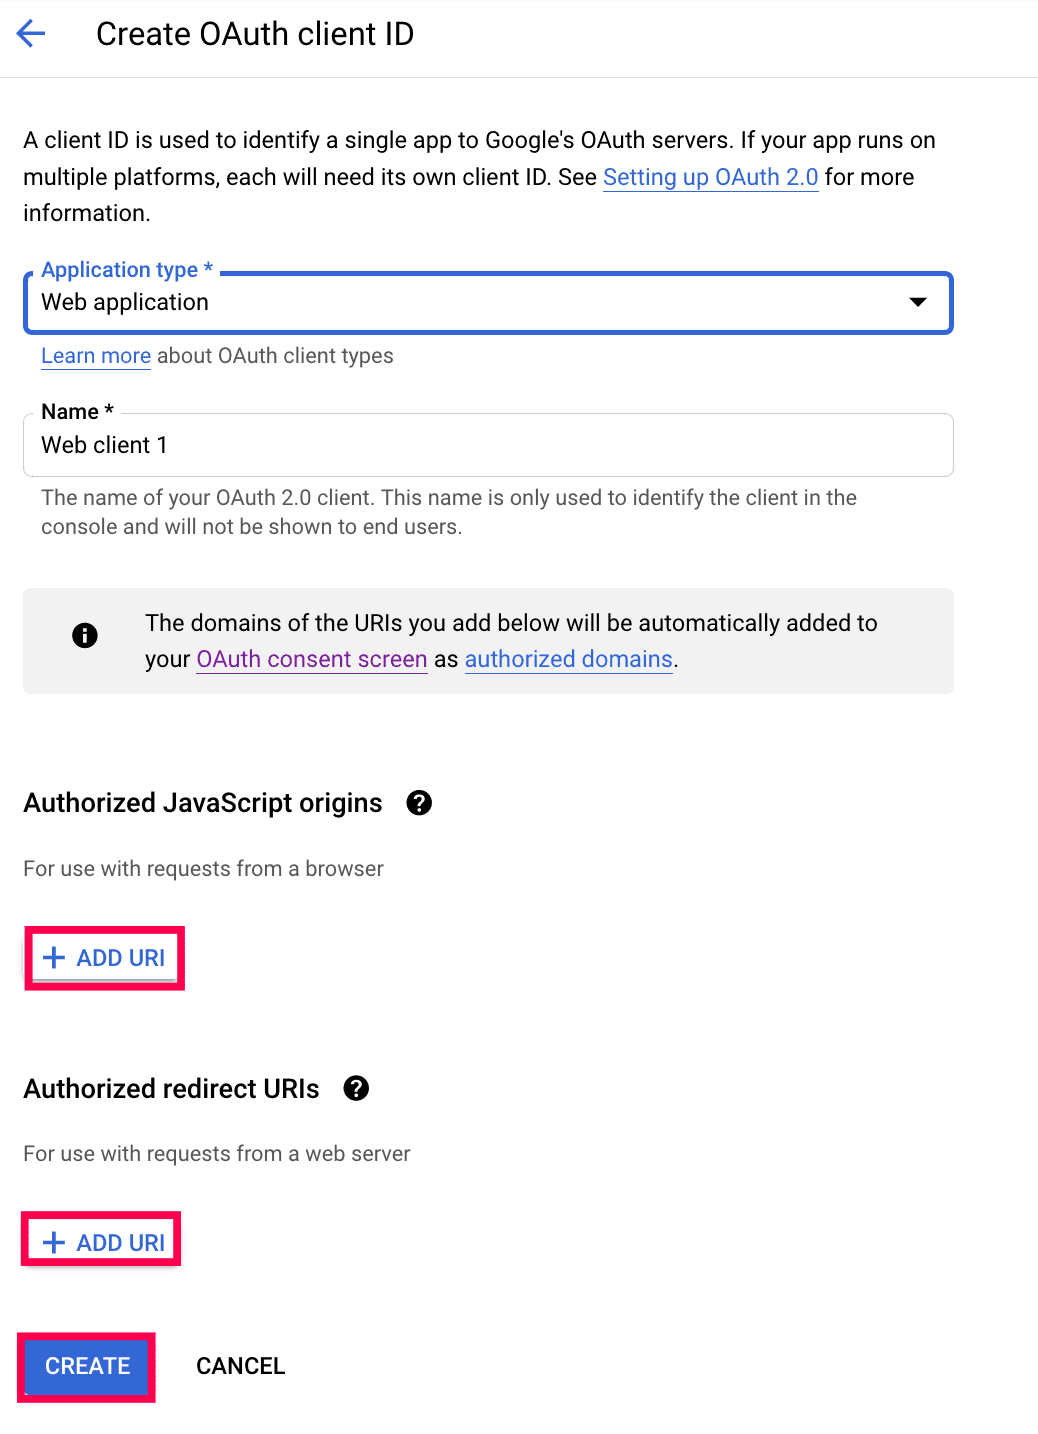
Task: Click the back arrow icon
Action: [x=32, y=34]
